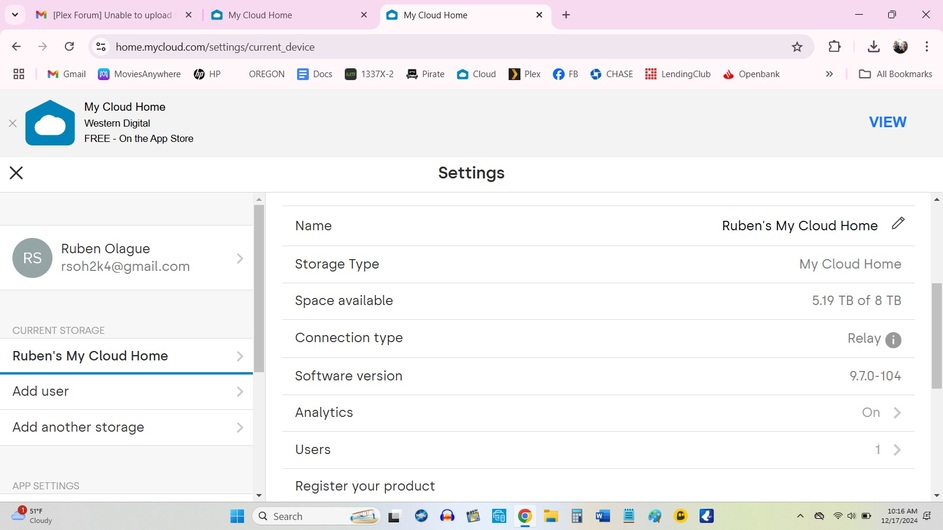Open the Docs bookmark
The height and width of the screenshot is (530, 943).
(315, 74)
